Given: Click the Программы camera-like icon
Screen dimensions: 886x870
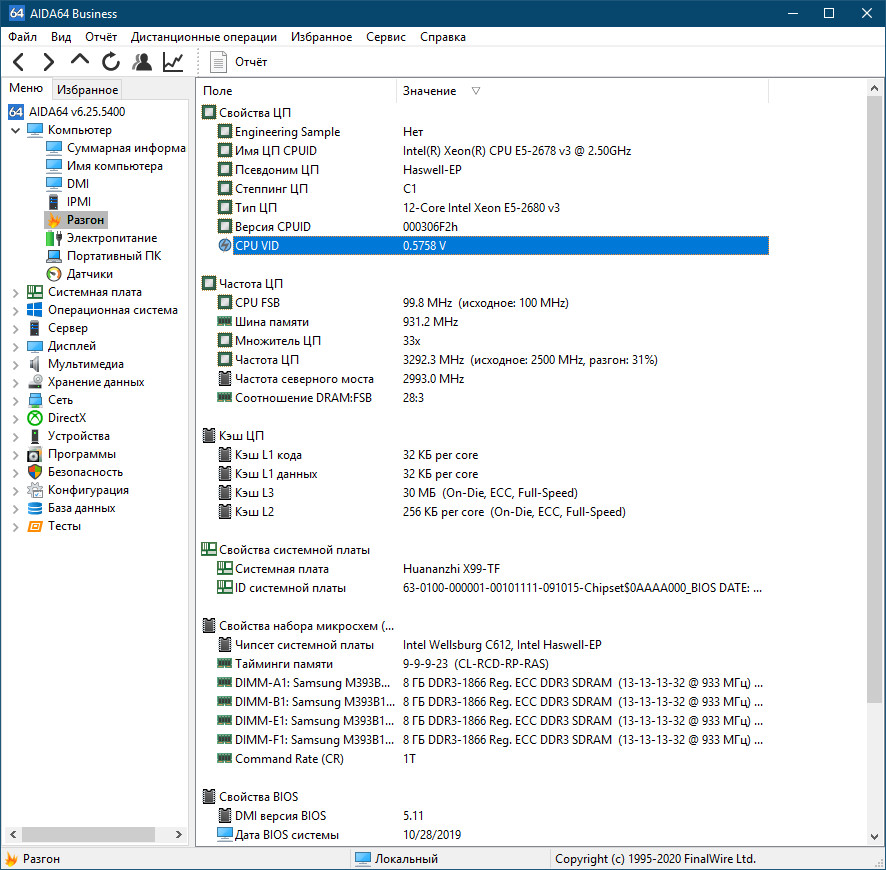Looking at the screenshot, I should [35, 454].
